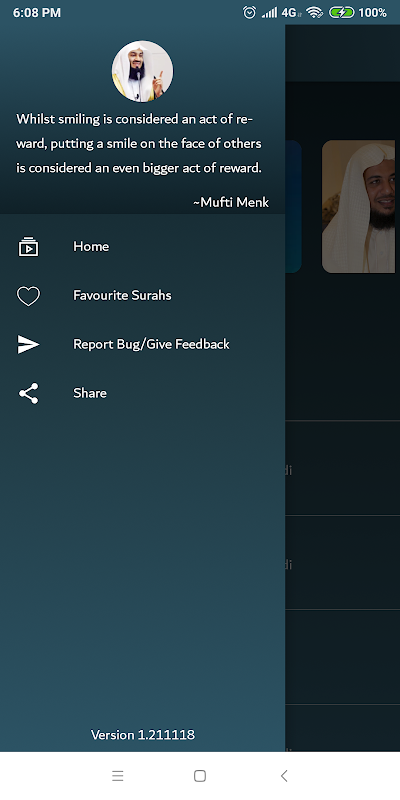Tap the battery charging indicator
Screen dimensions: 400x800
click(x=341, y=13)
